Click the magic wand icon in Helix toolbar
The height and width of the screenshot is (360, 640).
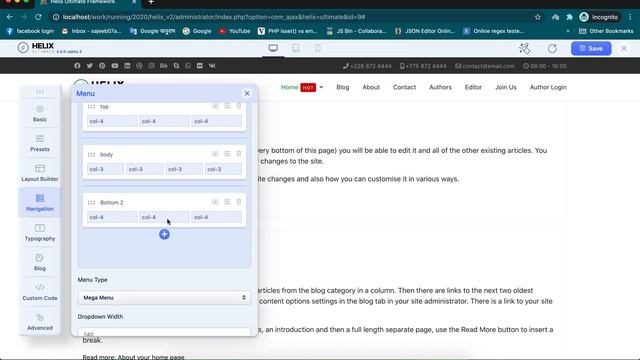pos(524,49)
